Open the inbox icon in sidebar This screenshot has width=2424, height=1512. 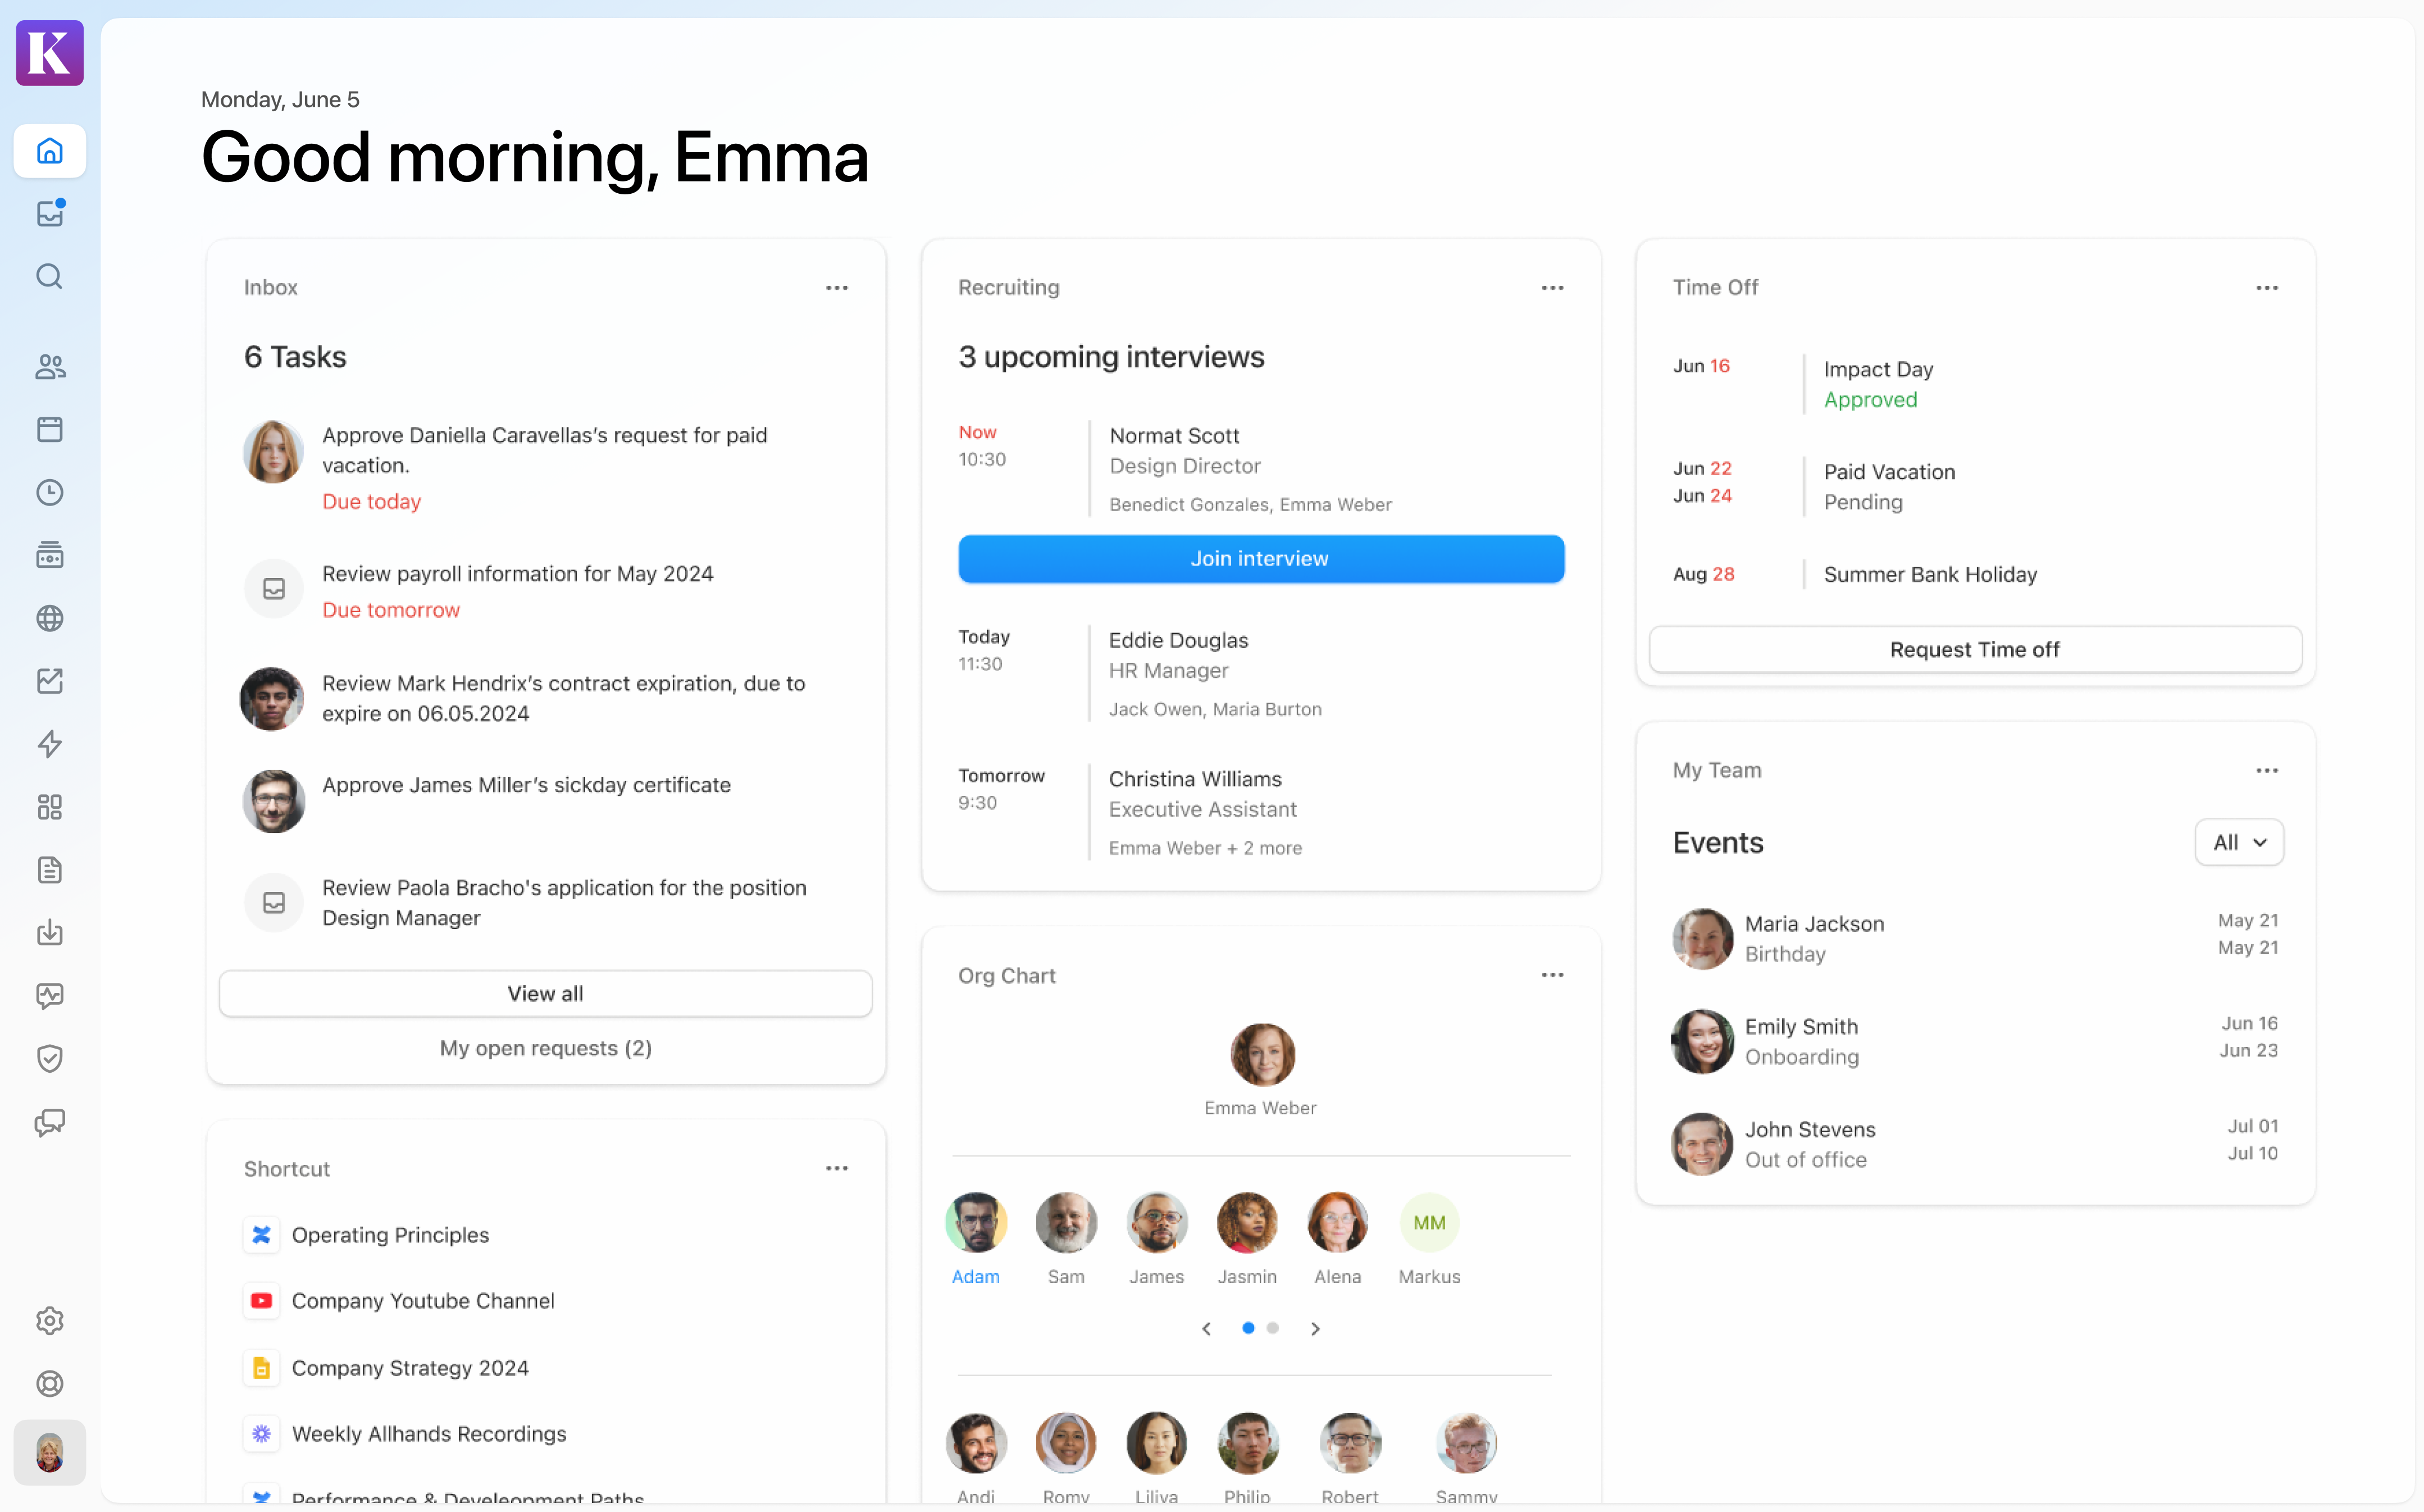click(x=50, y=213)
